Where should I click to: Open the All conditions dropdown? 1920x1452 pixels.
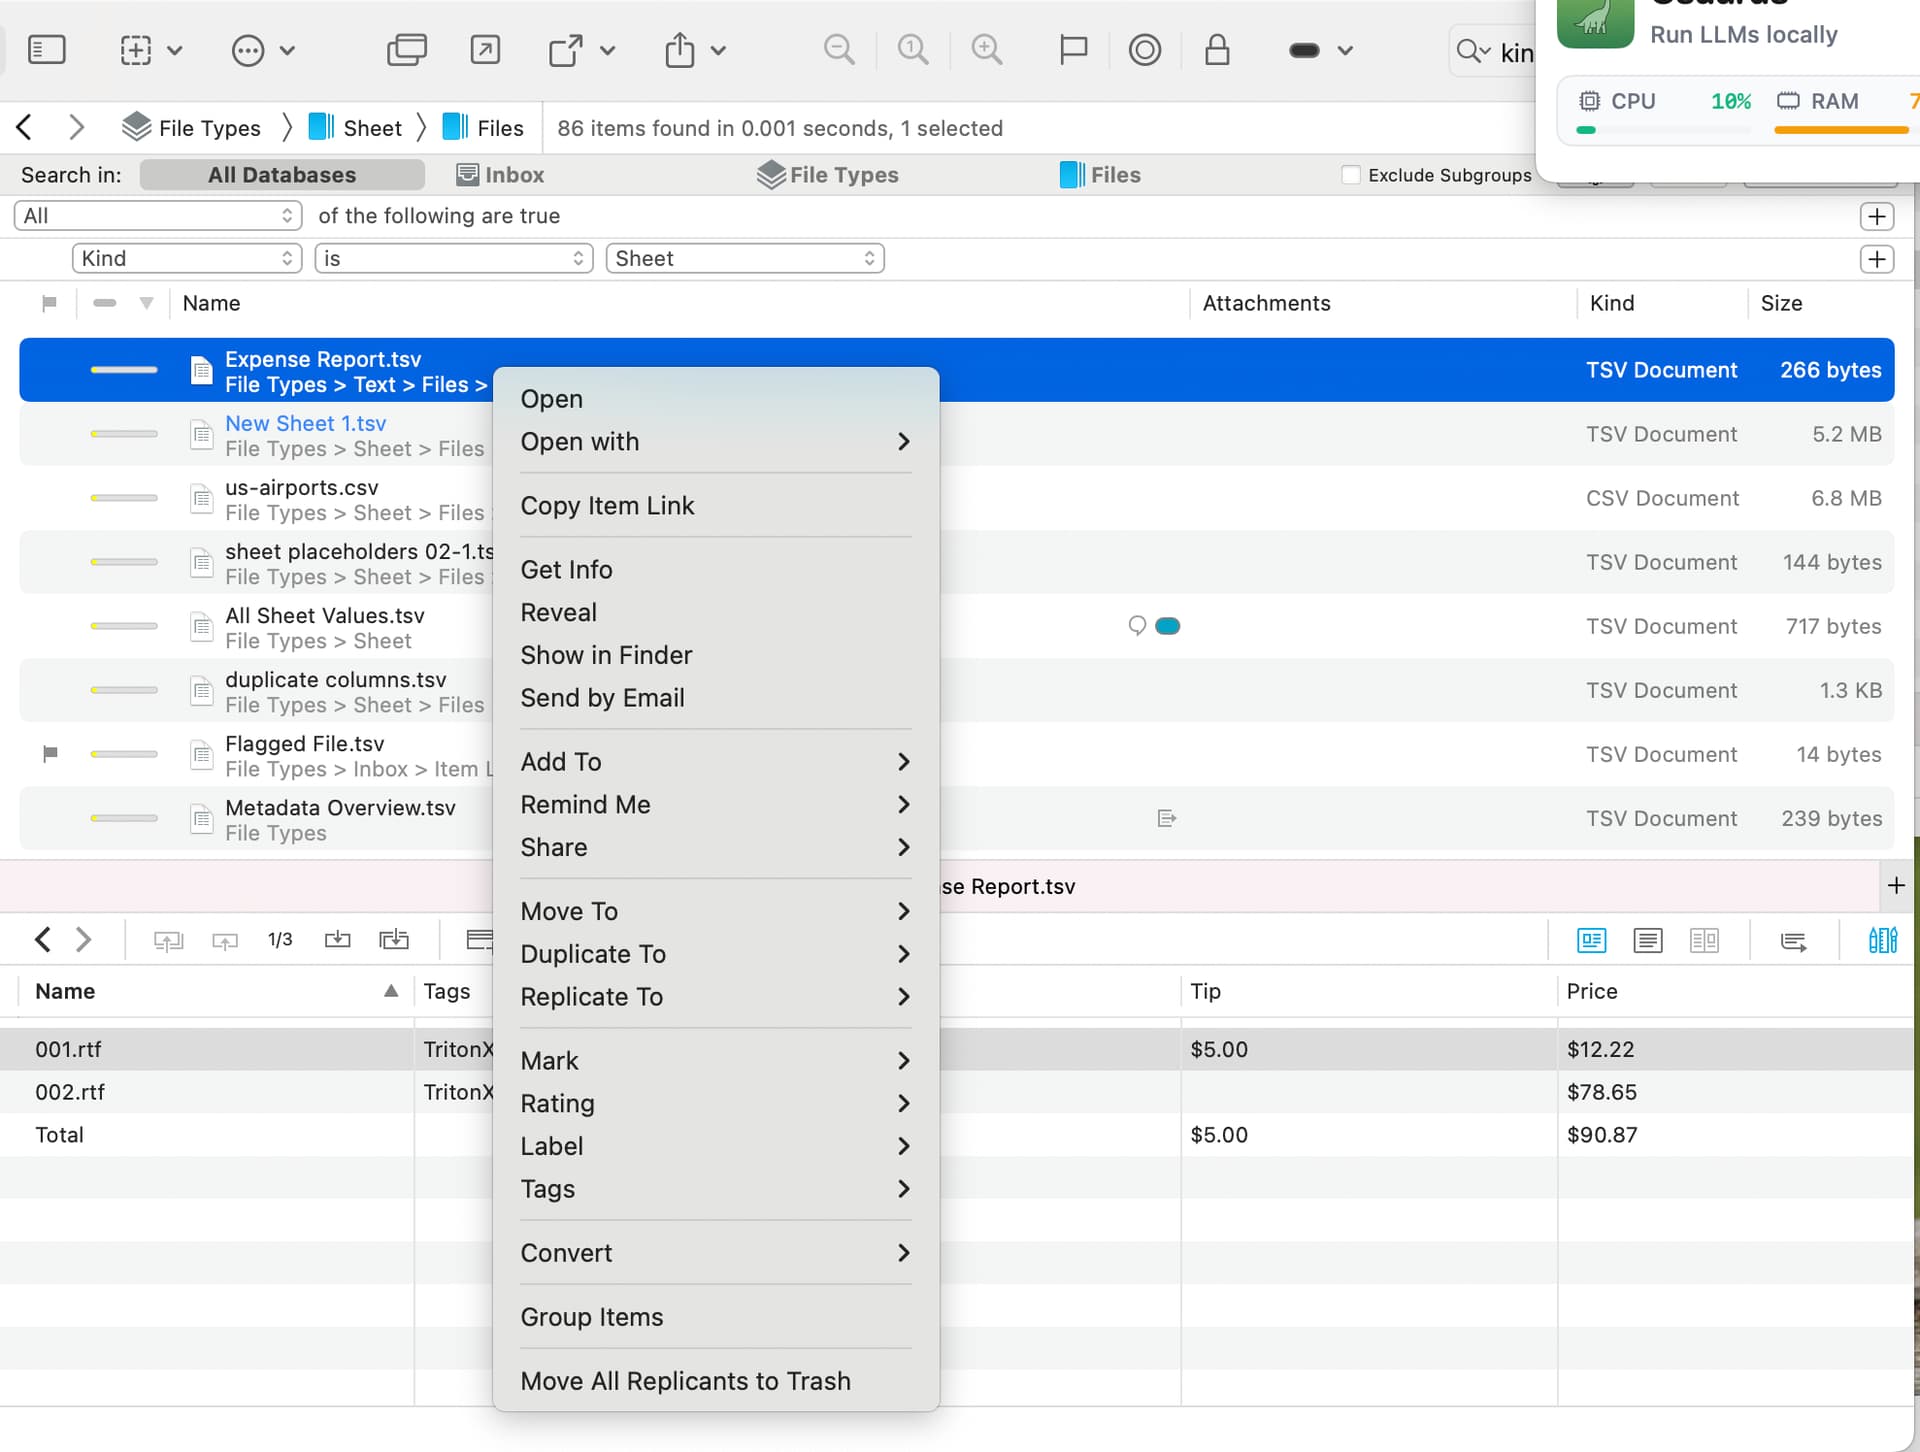[157, 216]
